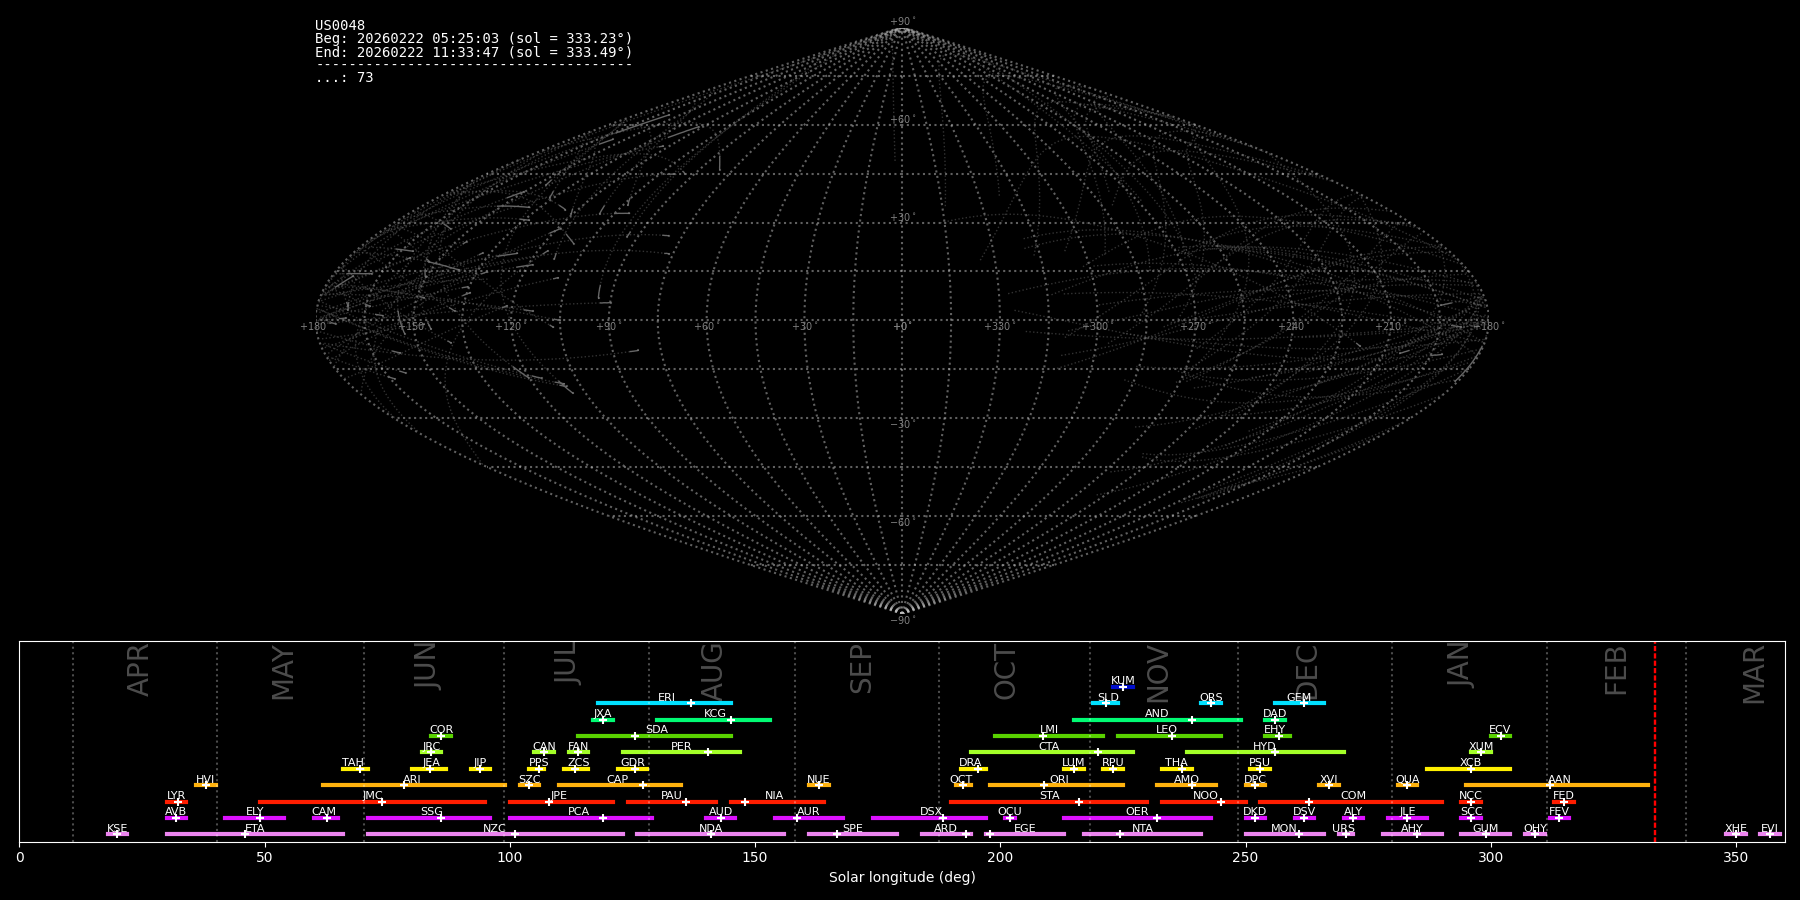Select the green AND activity bar

pos(1157,720)
